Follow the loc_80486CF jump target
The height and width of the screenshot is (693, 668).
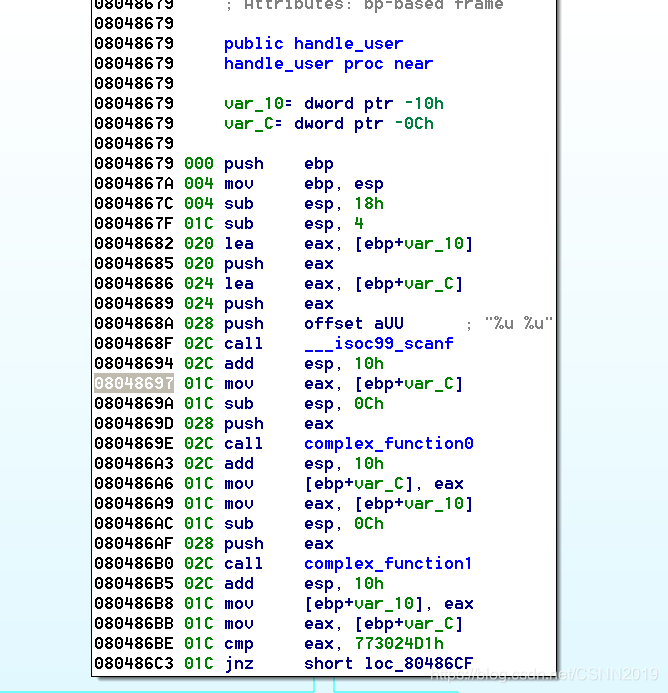(419, 663)
